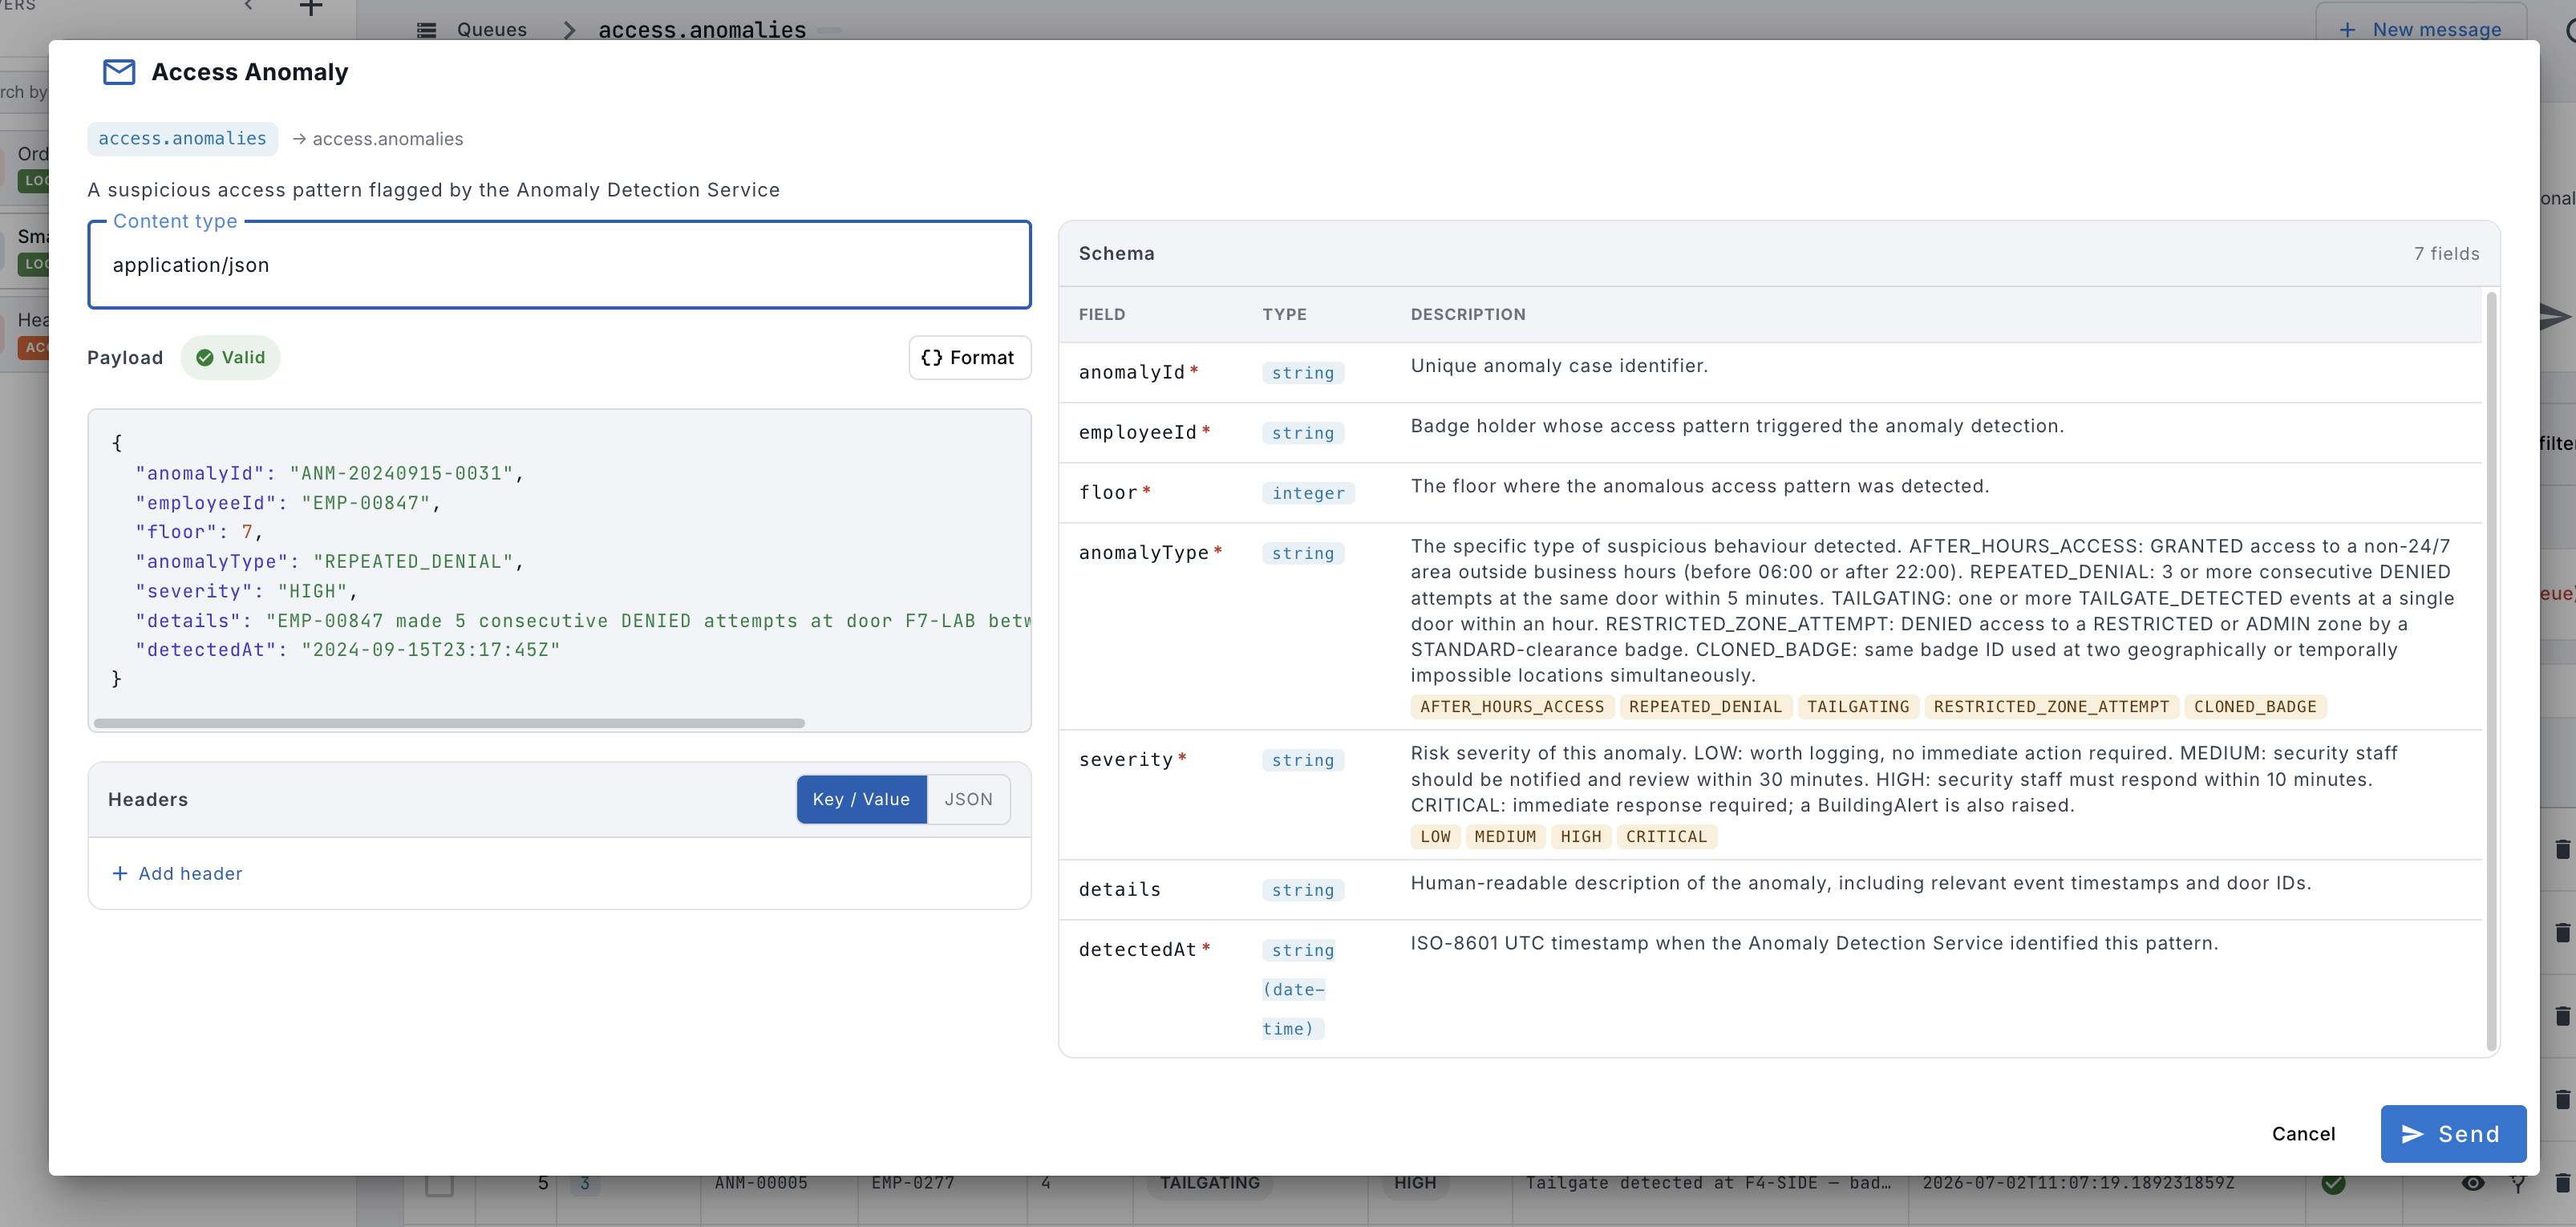Select the floor schema field
This screenshot has width=2576, height=1227.
[x=1770, y=492]
